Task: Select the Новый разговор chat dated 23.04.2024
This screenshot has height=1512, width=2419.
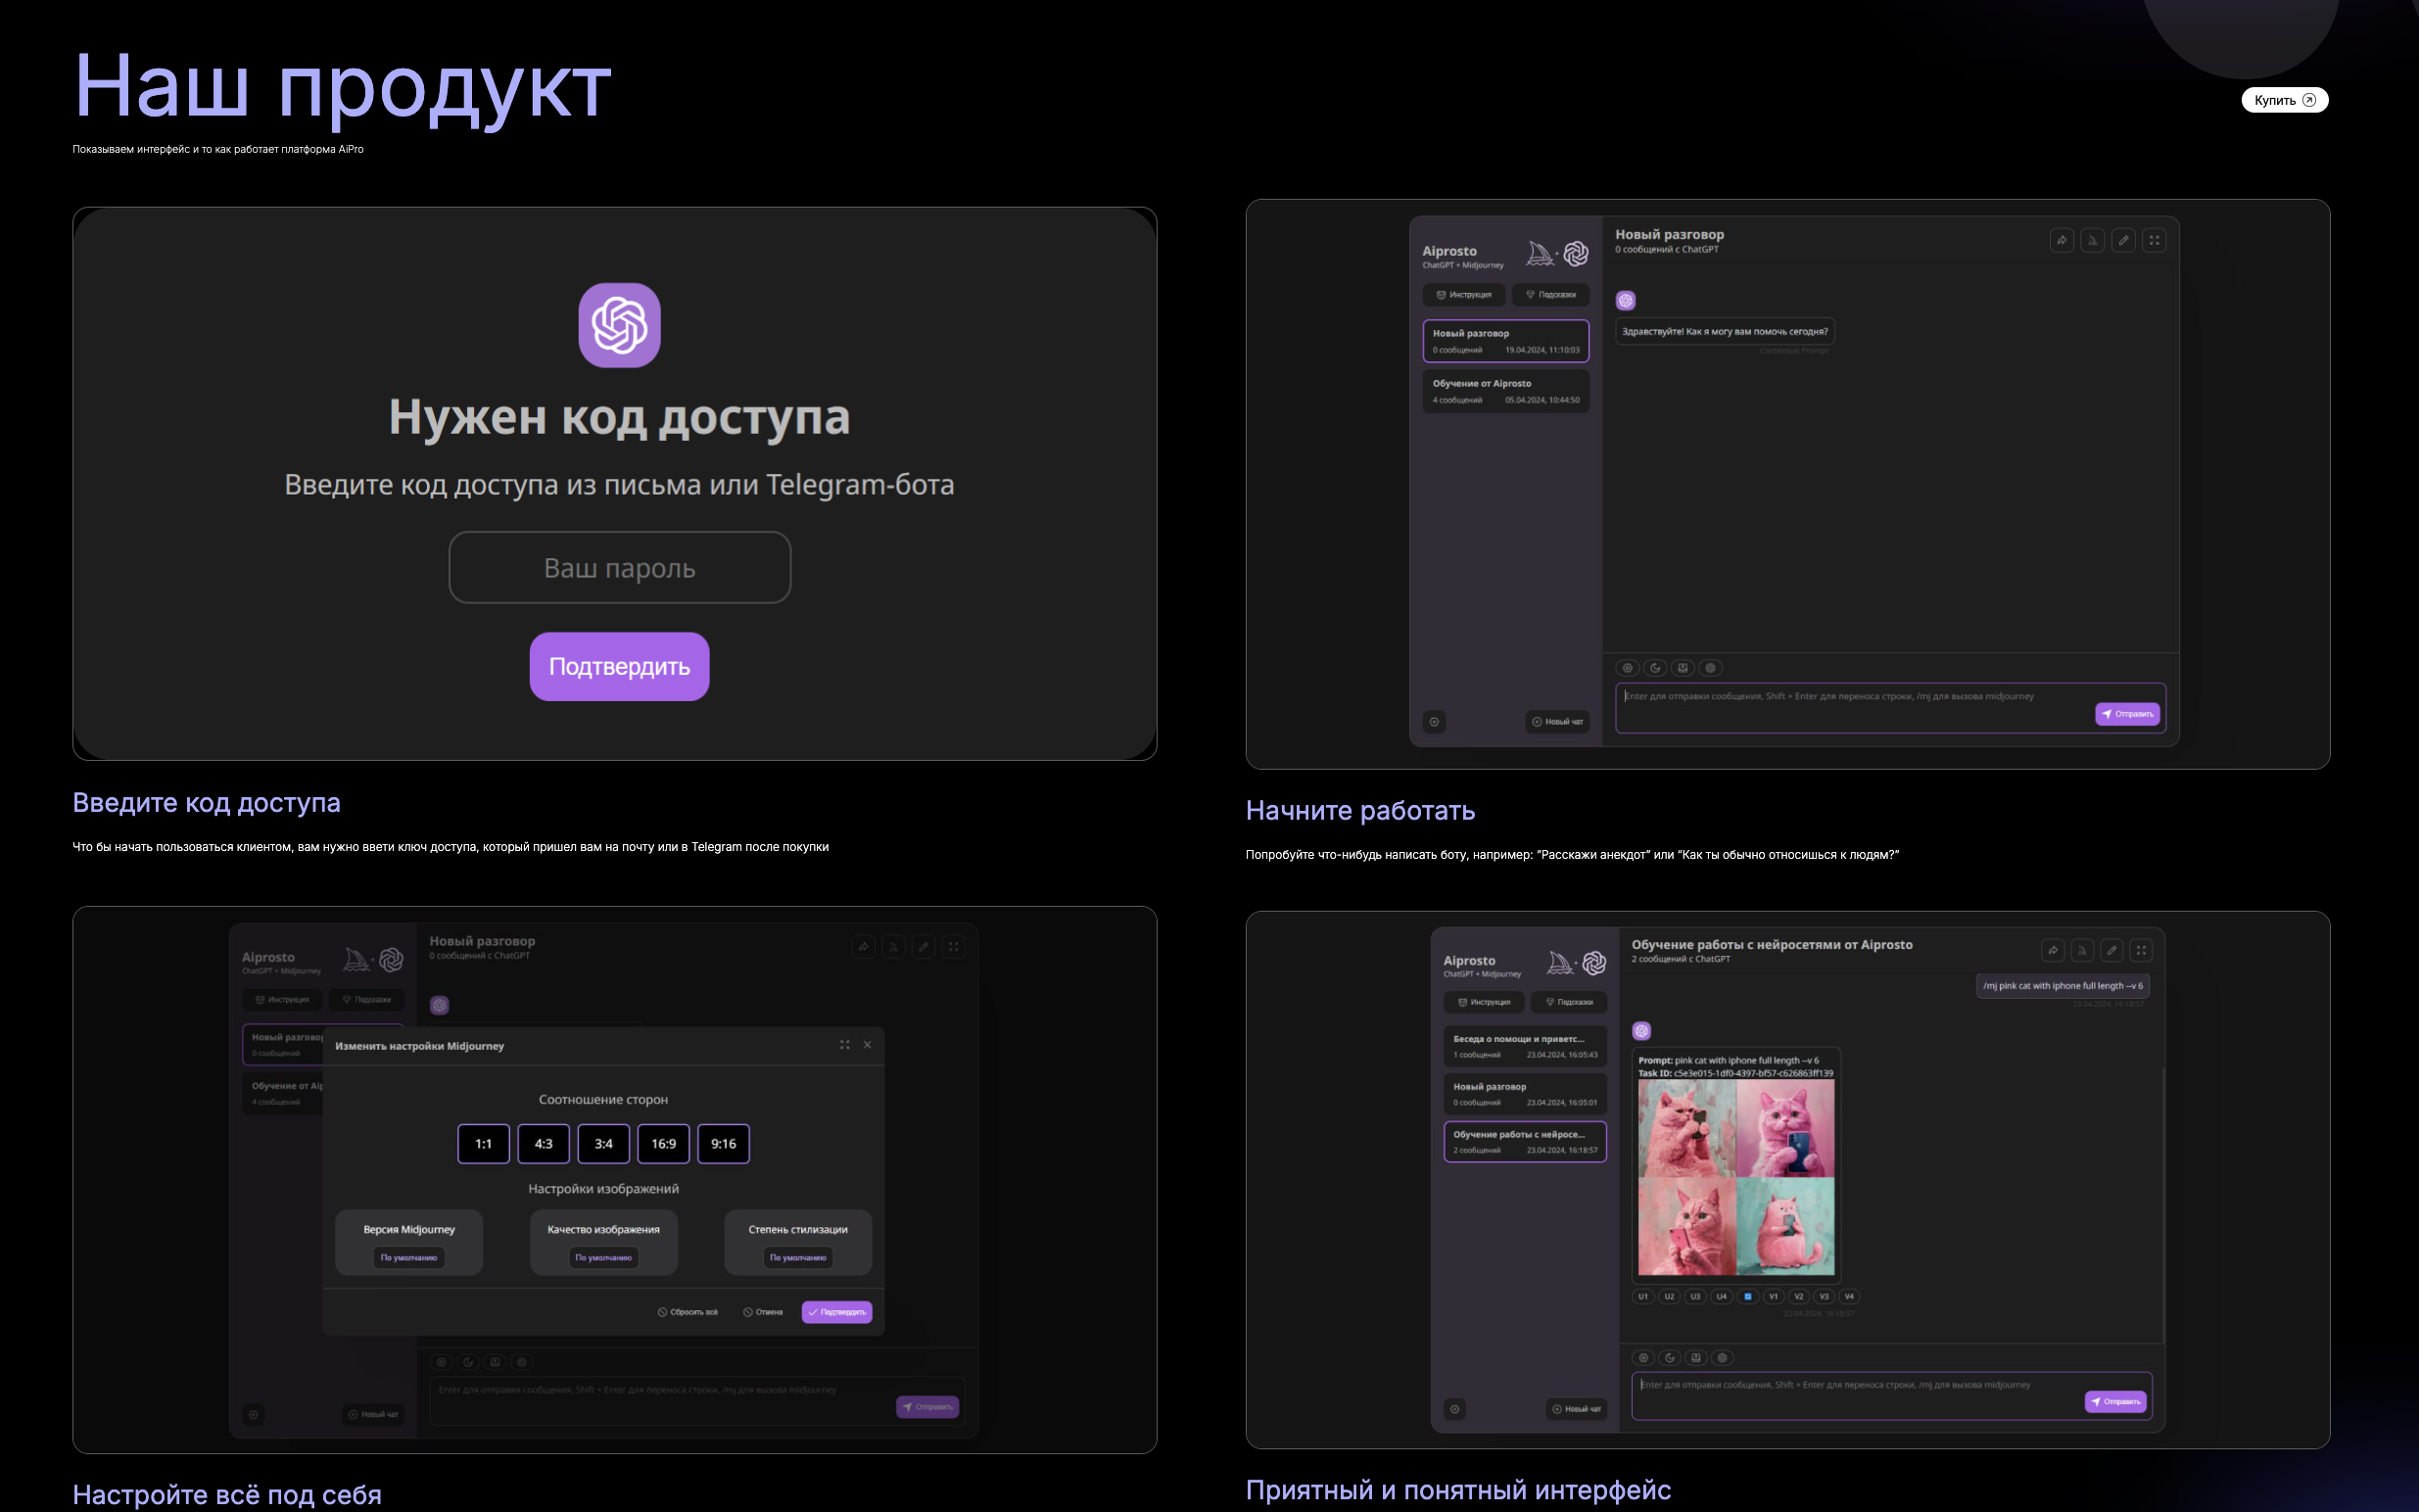Action: (1525, 1094)
